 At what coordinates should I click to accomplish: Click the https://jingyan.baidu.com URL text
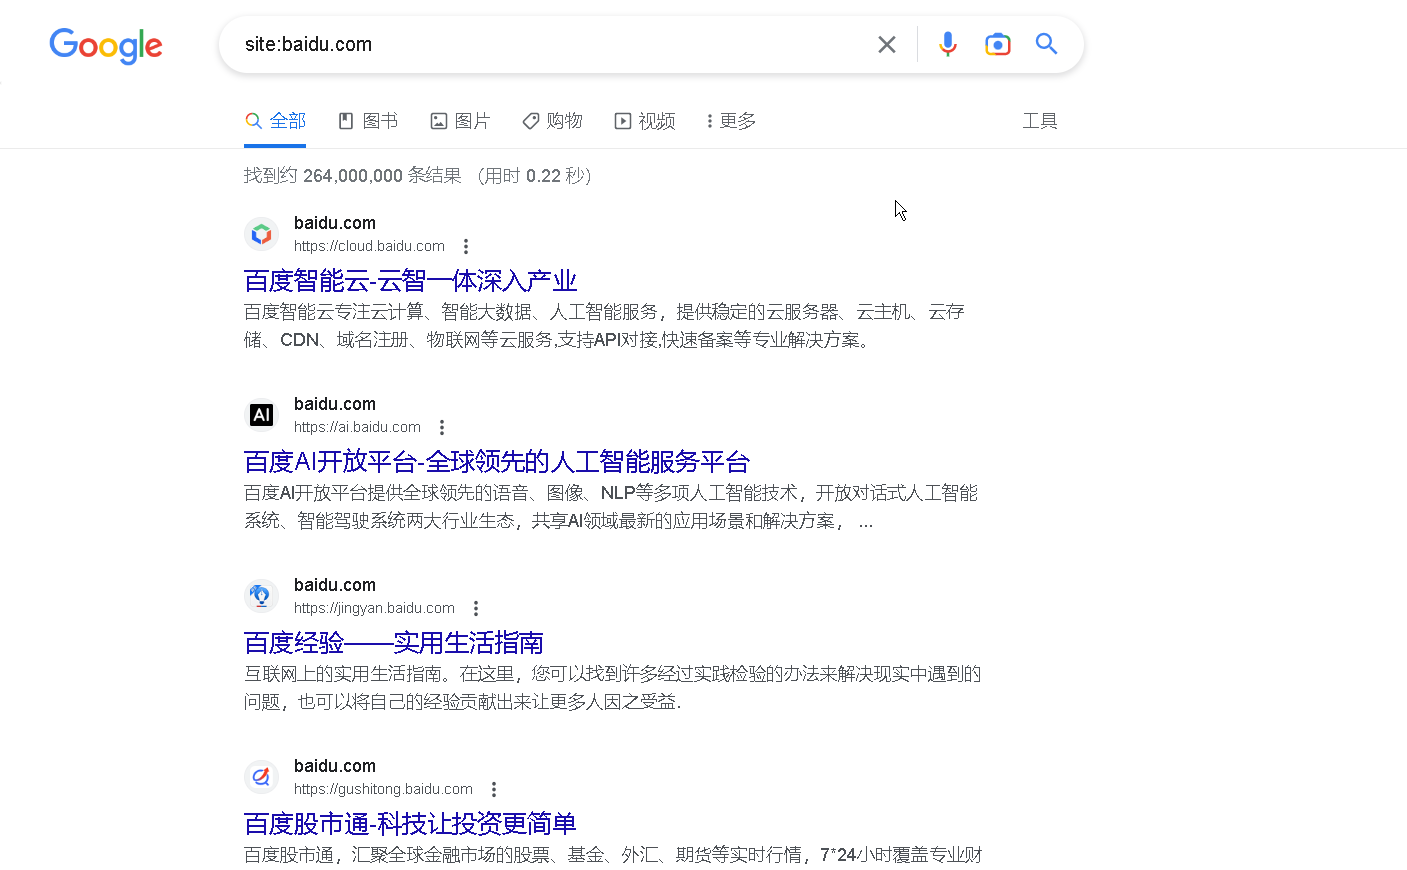click(x=374, y=608)
